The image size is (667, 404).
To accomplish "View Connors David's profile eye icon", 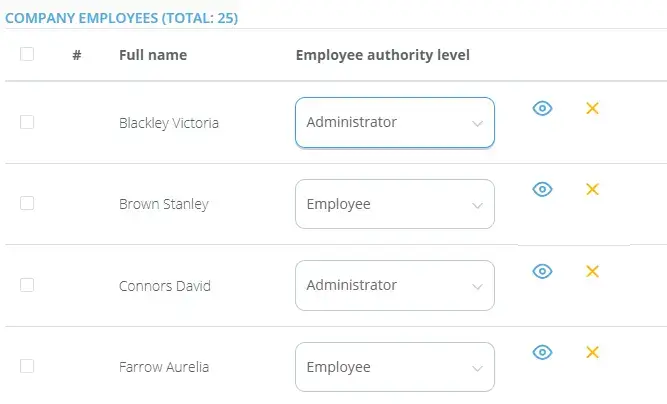I will 542,271.
